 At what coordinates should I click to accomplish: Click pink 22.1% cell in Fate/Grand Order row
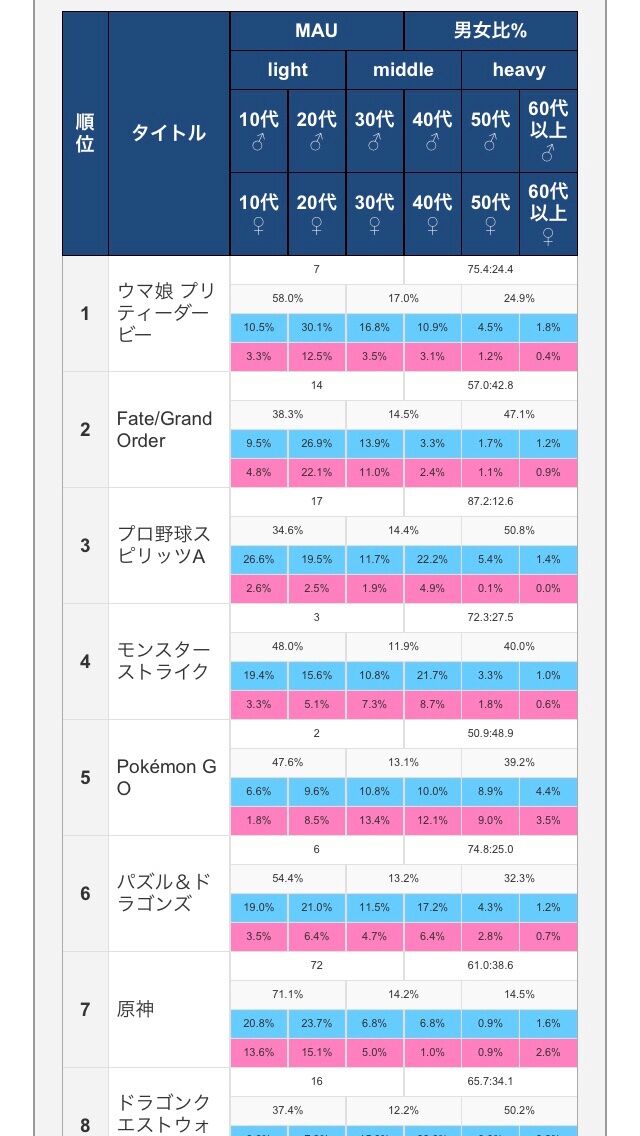point(317,472)
